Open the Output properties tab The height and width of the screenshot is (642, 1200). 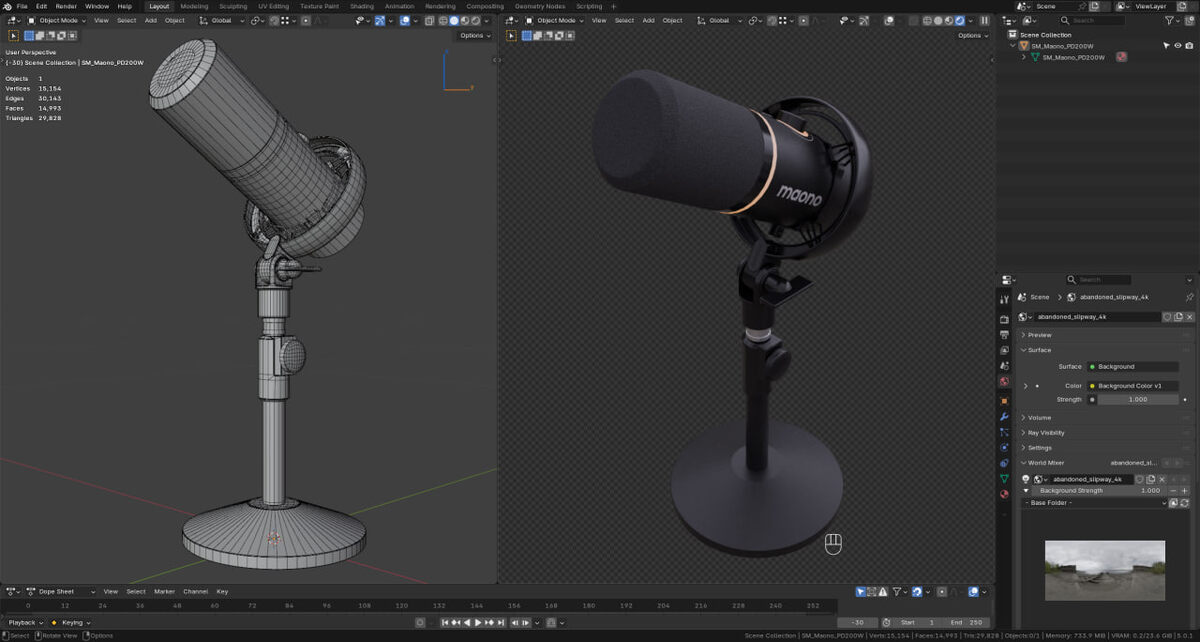[x=1004, y=335]
